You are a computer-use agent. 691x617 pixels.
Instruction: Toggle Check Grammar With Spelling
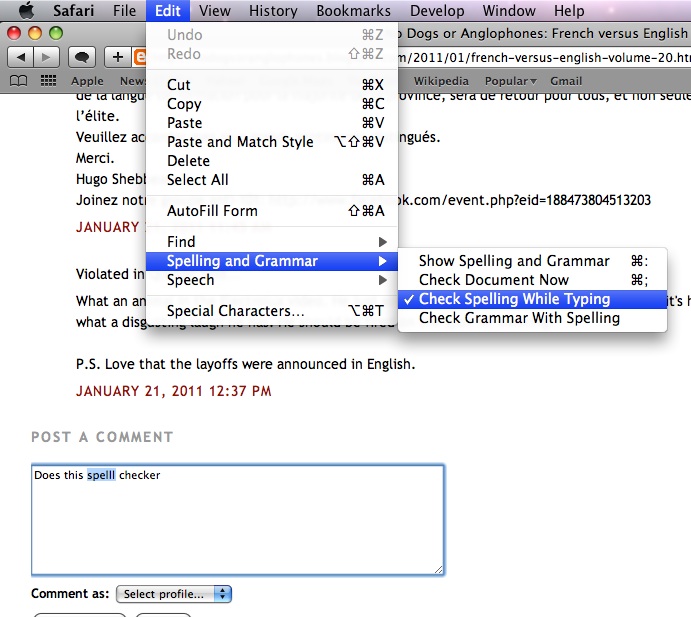click(532, 318)
